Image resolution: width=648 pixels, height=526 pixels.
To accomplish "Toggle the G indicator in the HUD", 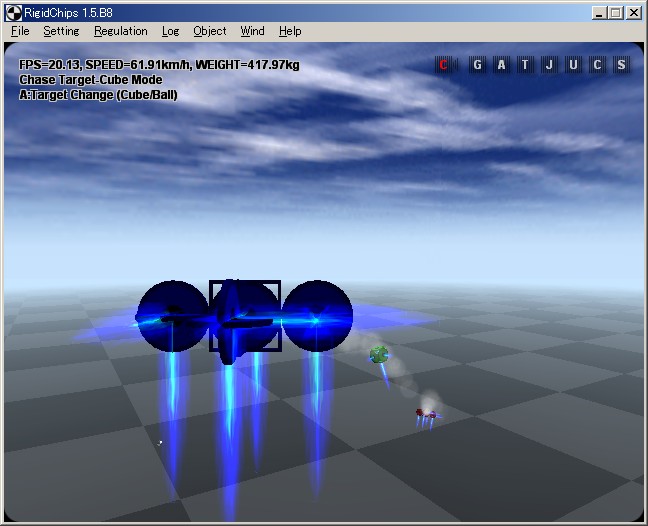I will [x=477, y=65].
